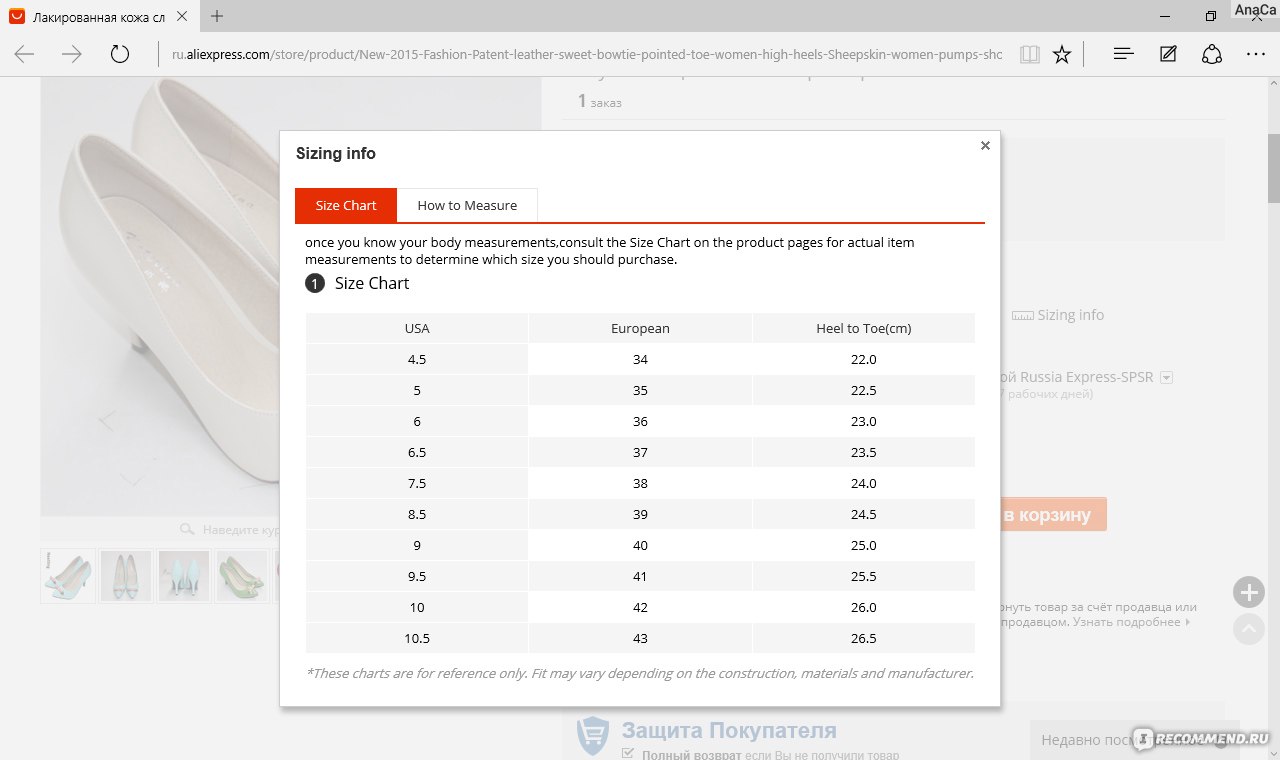Open the Hub lines icon
The width and height of the screenshot is (1280, 760).
click(1124, 54)
